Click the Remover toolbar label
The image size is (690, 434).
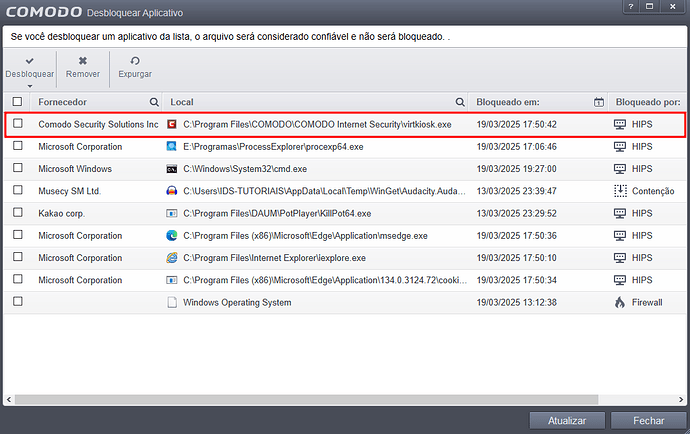(83, 74)
